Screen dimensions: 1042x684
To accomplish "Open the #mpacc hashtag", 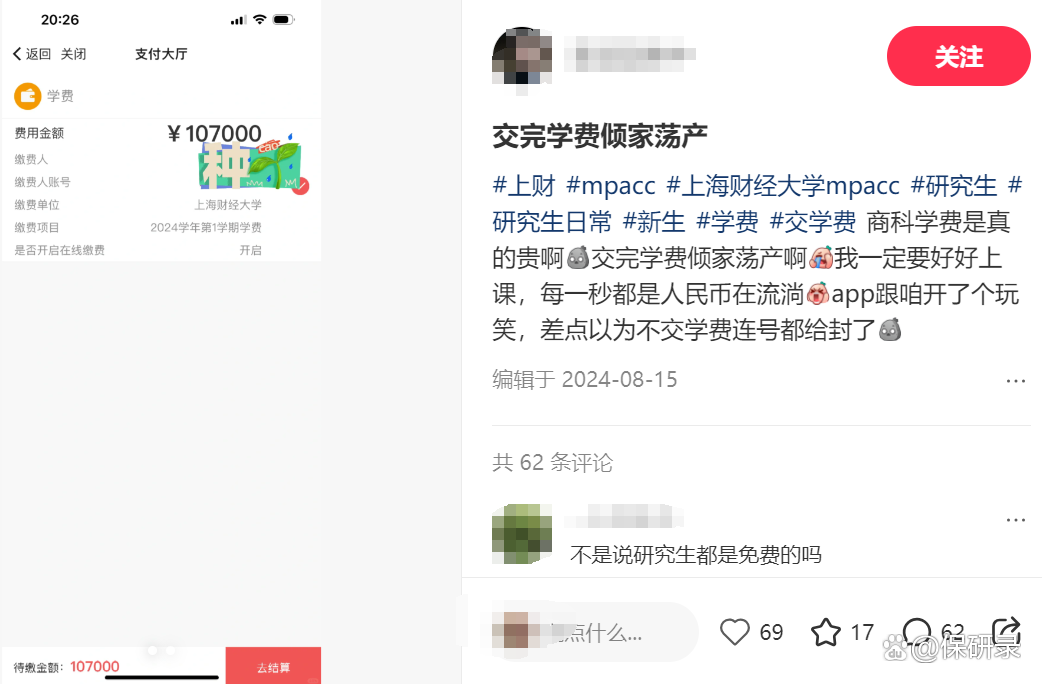I will coord(611,185).
